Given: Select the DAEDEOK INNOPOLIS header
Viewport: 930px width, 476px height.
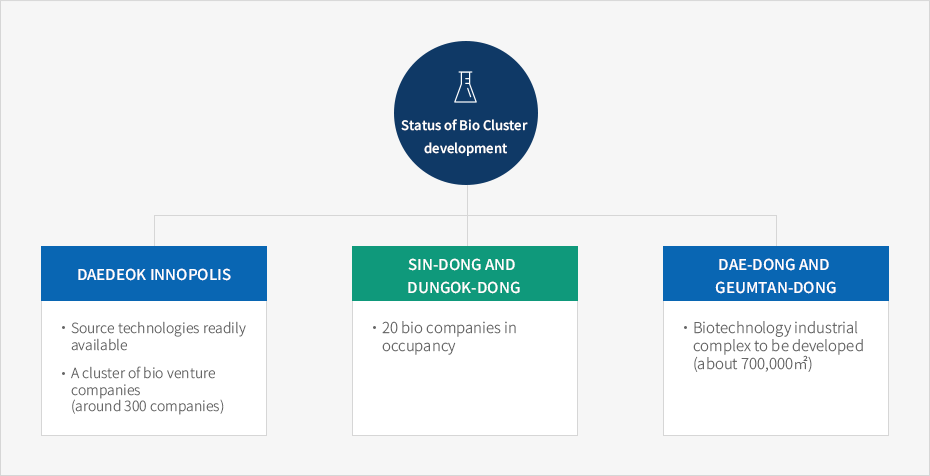Looking at the screenshot, I should tap(154, 274).
